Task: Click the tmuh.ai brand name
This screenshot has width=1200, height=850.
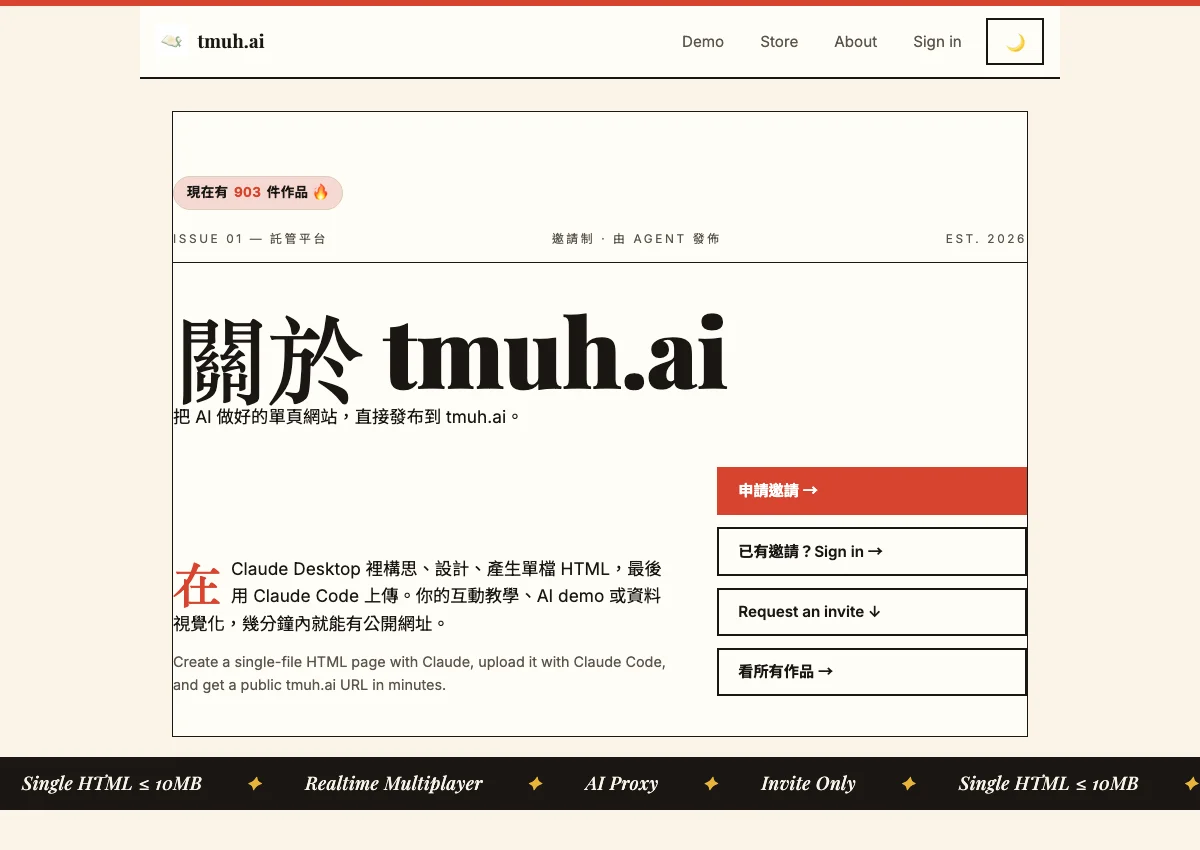Action: 231,41
